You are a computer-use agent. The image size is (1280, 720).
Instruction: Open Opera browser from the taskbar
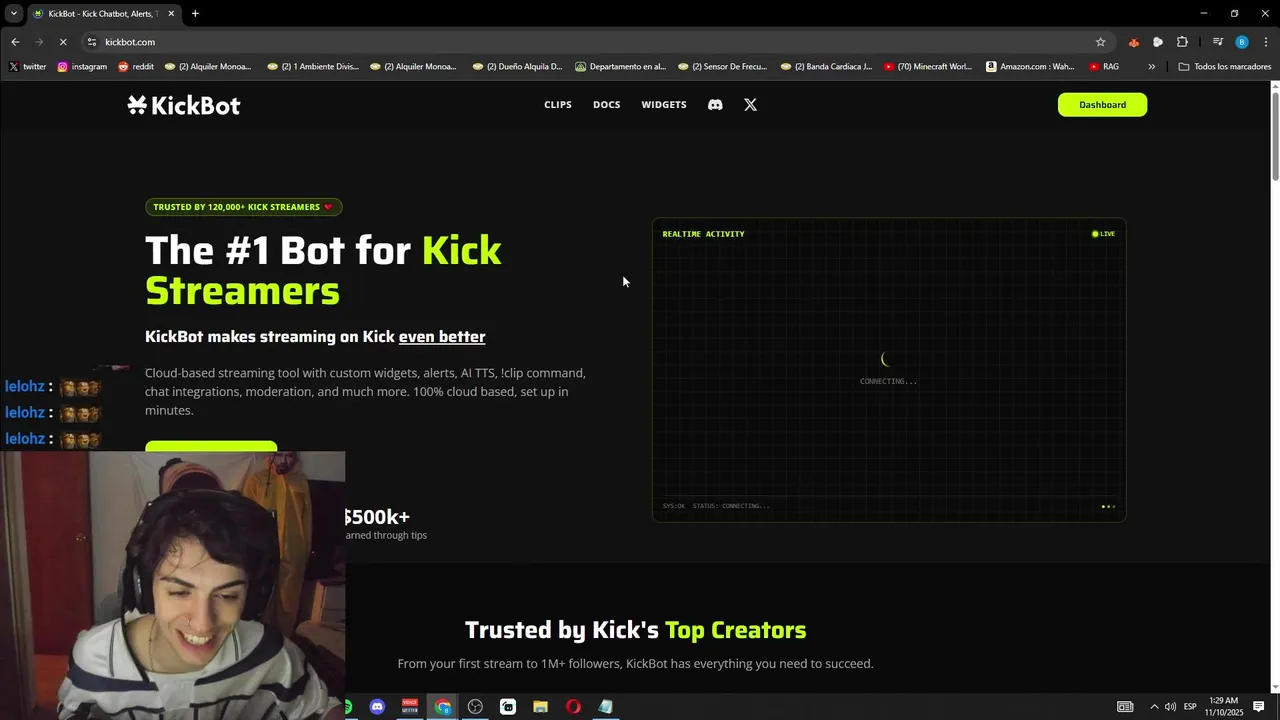(573, 707)
